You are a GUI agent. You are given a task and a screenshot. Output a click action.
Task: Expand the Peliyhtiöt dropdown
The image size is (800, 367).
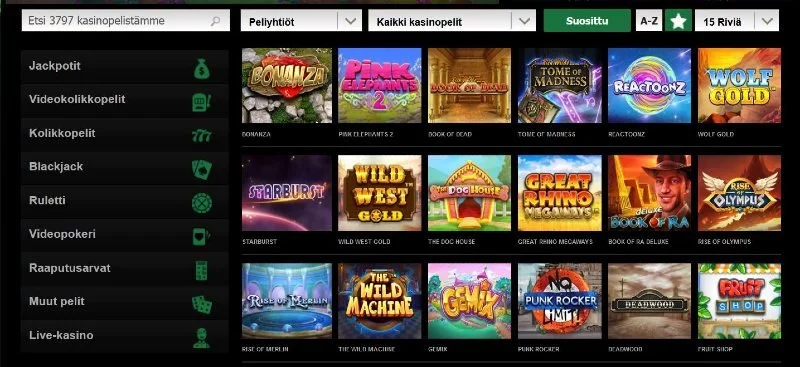tap(301, 21)
